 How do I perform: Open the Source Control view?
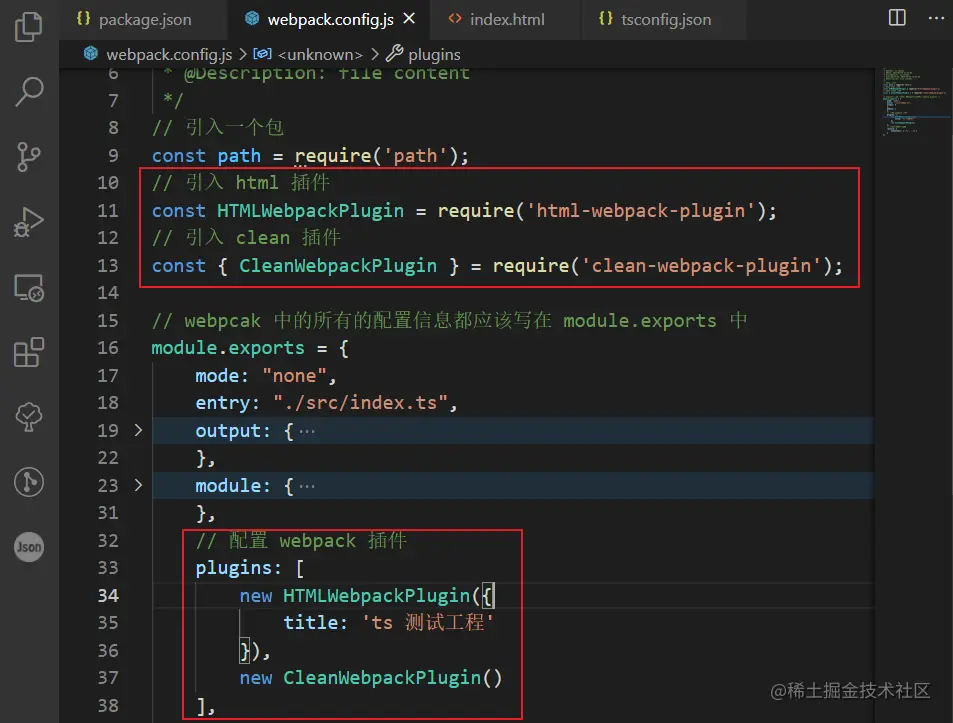[29, 157]
